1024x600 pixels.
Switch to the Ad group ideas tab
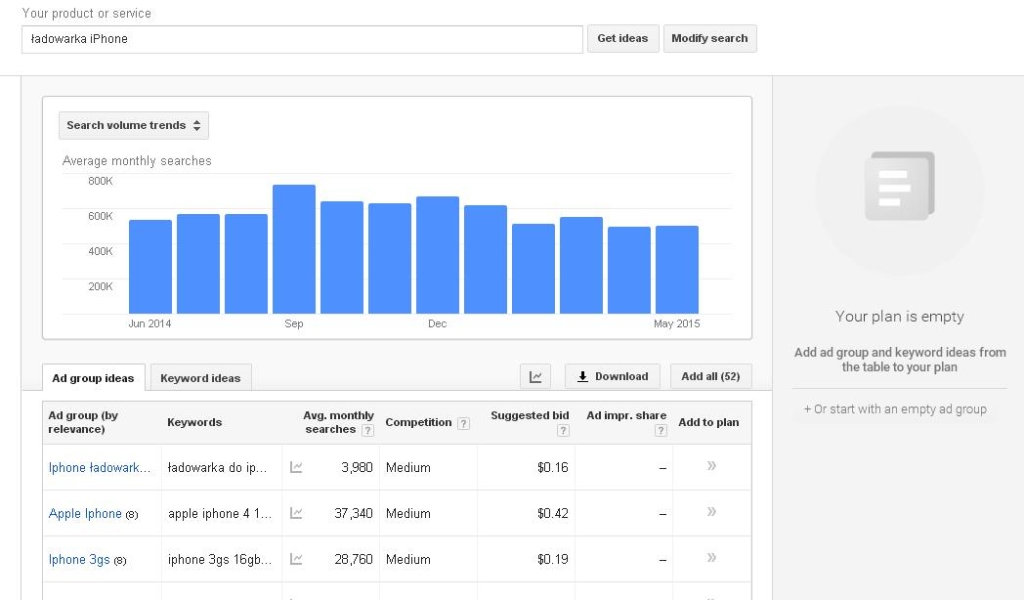pos(93,378)
